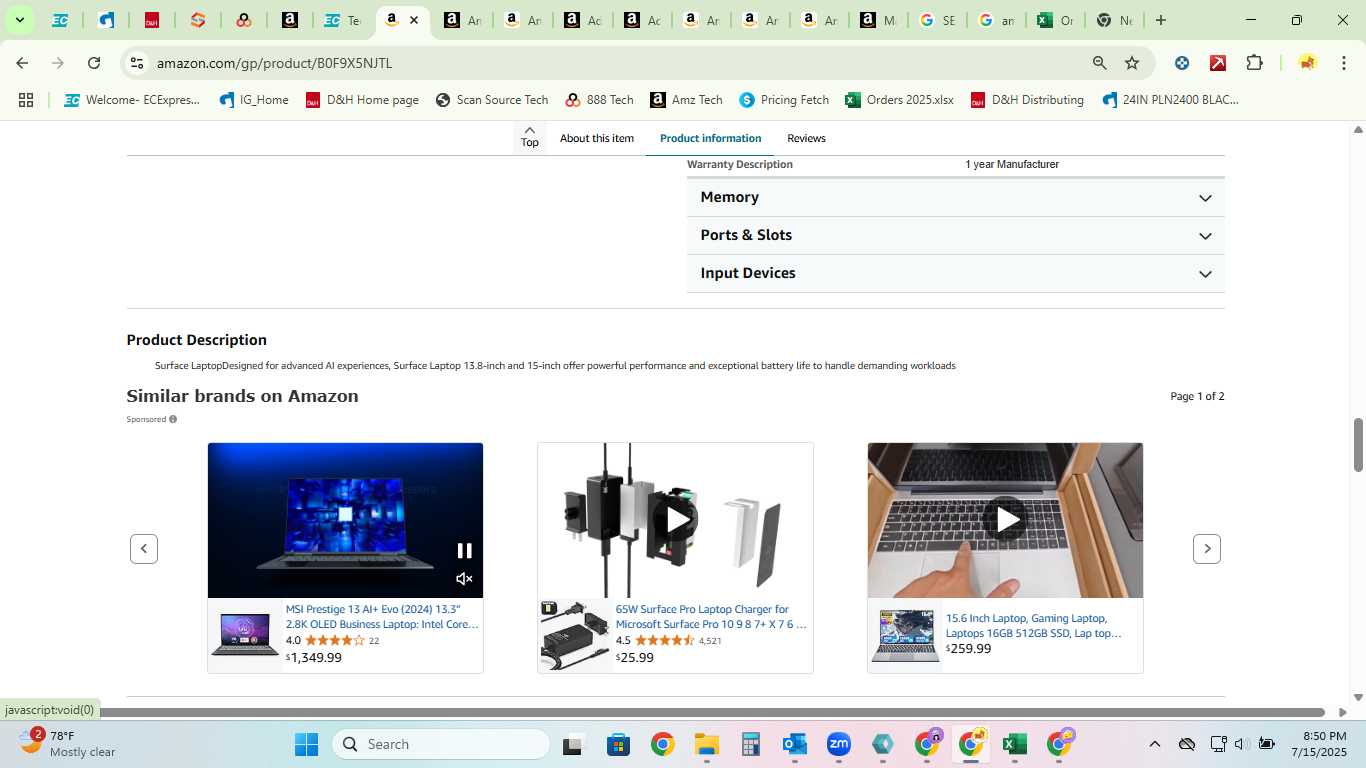This screenshot has height=768, width=1366.
Task: Open the Pricing Fetch bookmark
Action: (x=784, y=100)
